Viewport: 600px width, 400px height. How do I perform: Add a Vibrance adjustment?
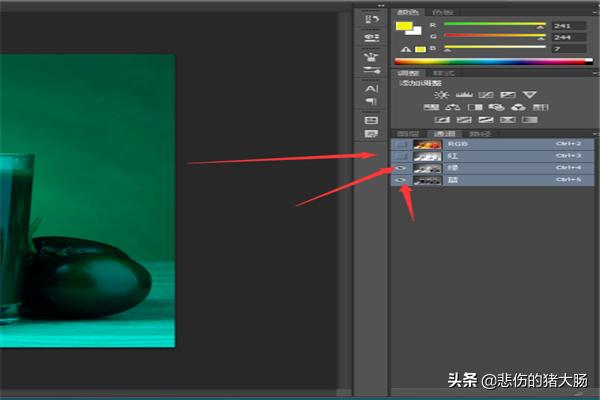(x=529, y=94)
